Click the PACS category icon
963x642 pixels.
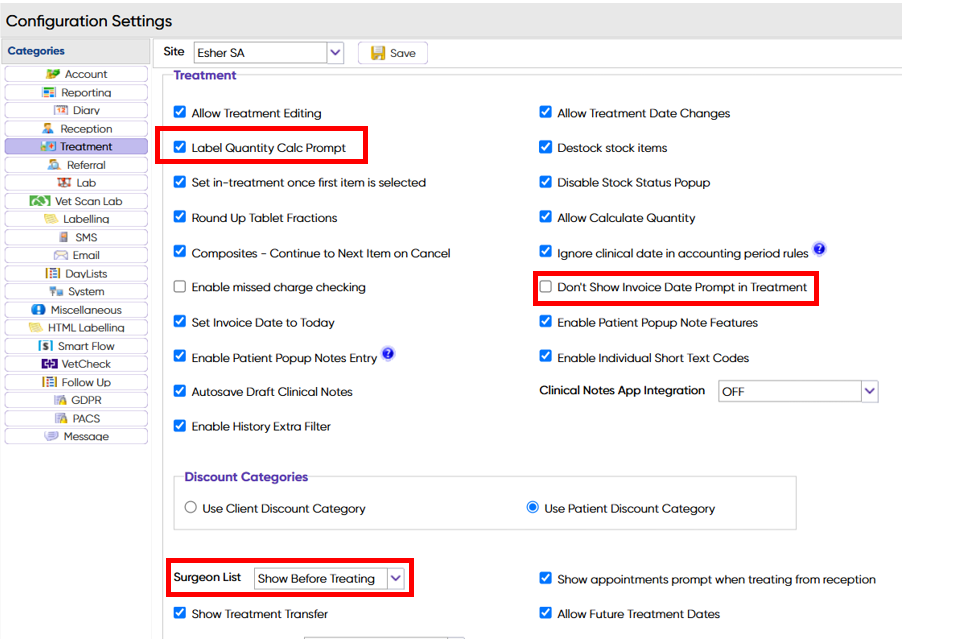point(61,418)
